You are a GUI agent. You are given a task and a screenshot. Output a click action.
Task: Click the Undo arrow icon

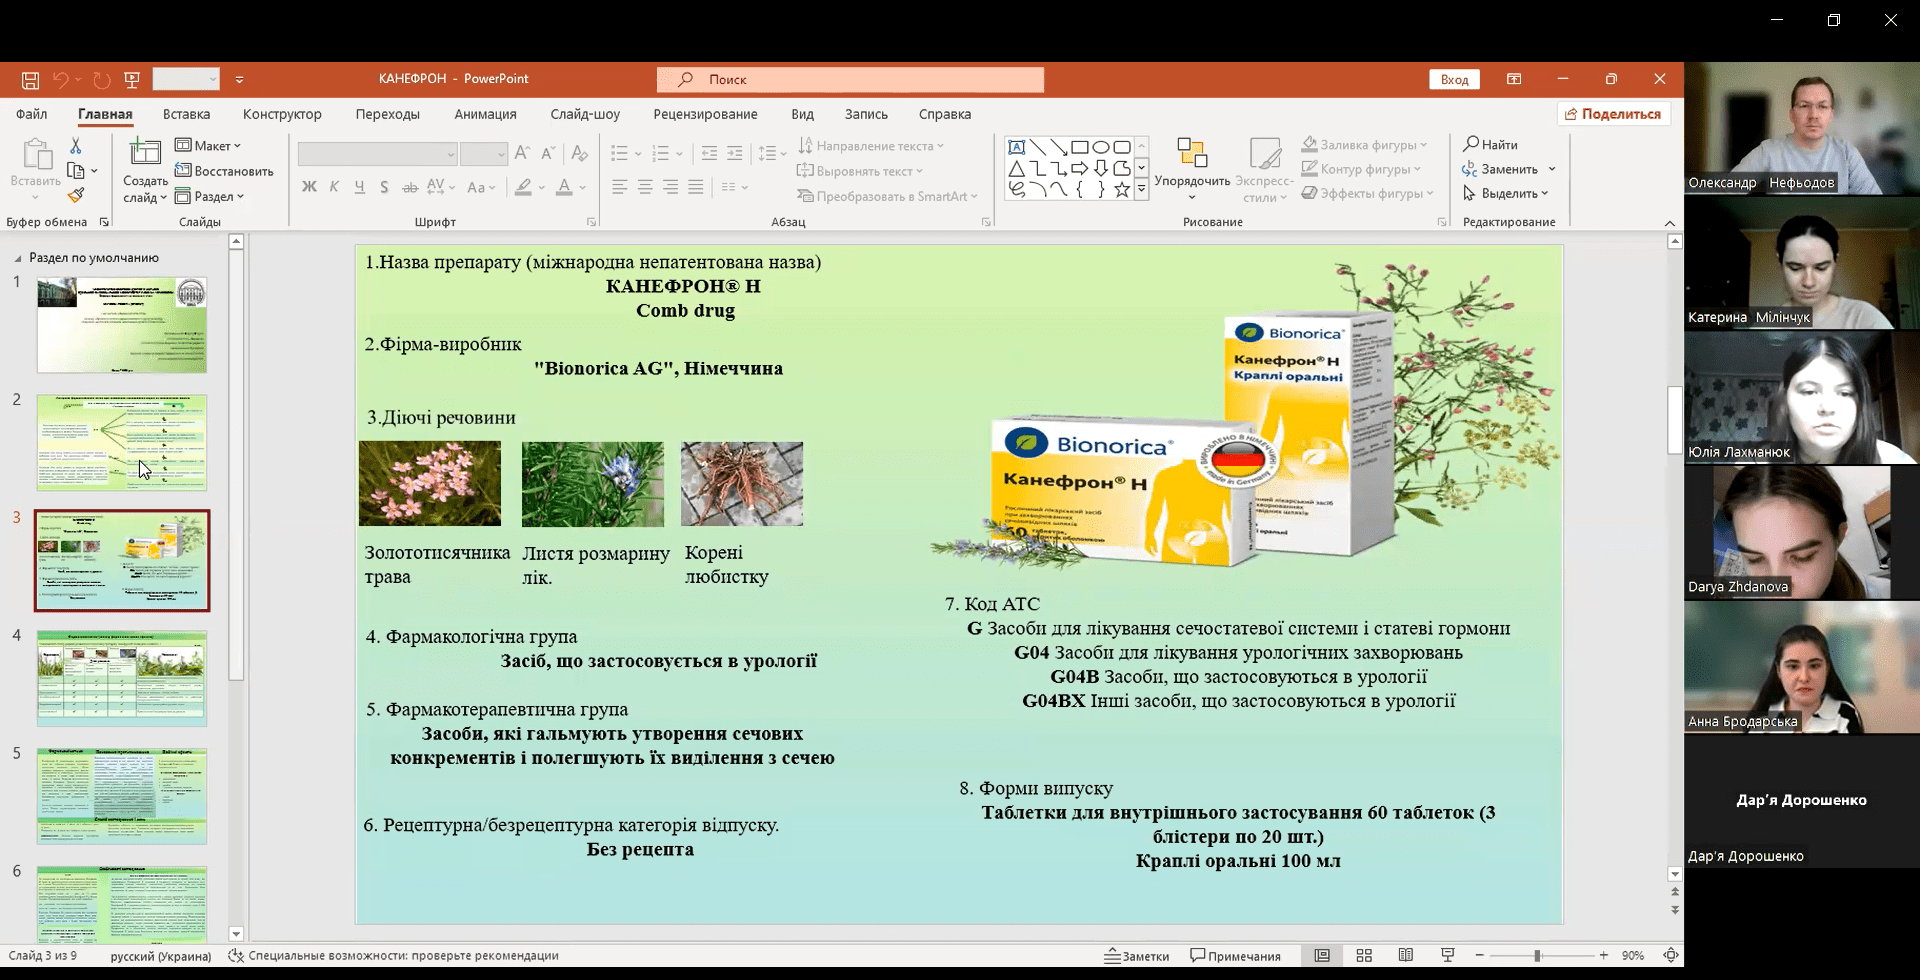click(61, 80)
